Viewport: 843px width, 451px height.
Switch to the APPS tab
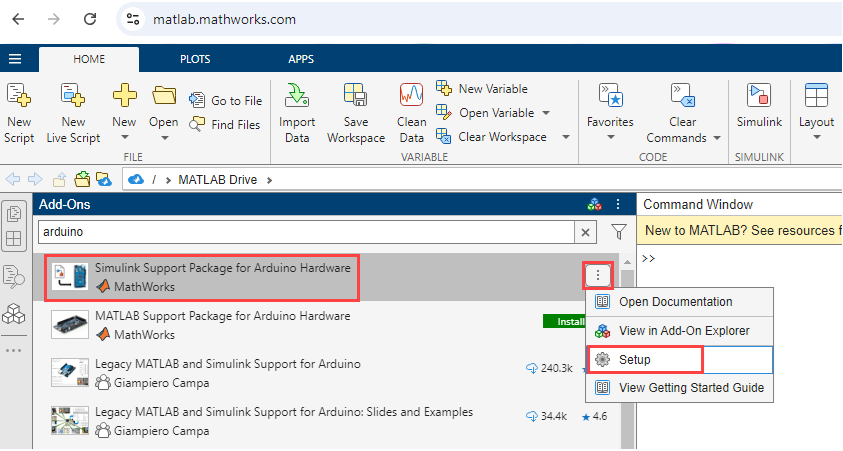[303, 59]
